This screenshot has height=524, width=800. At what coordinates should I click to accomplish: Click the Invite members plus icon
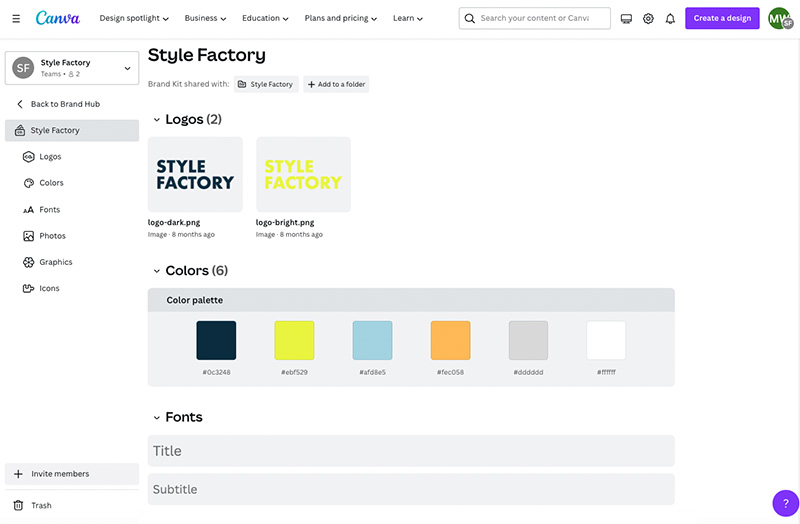18,474
